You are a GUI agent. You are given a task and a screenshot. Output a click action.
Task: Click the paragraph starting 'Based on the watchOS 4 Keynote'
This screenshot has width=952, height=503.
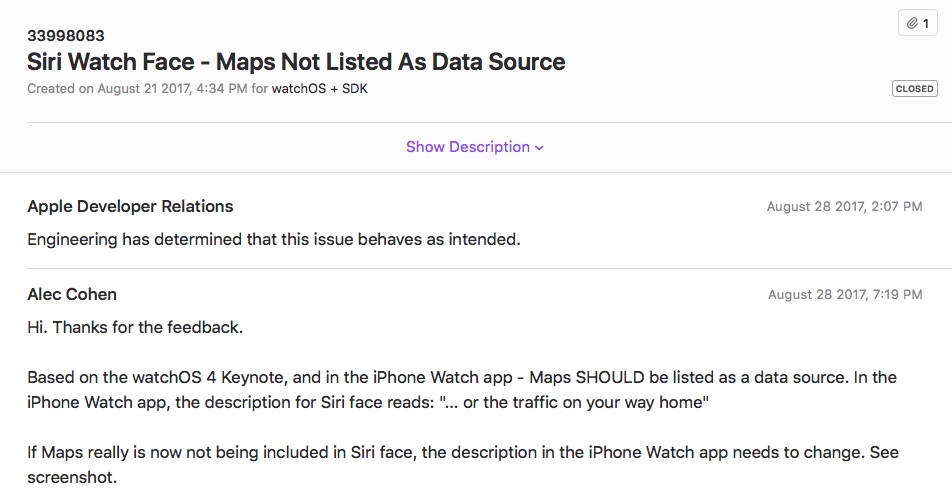462,390
